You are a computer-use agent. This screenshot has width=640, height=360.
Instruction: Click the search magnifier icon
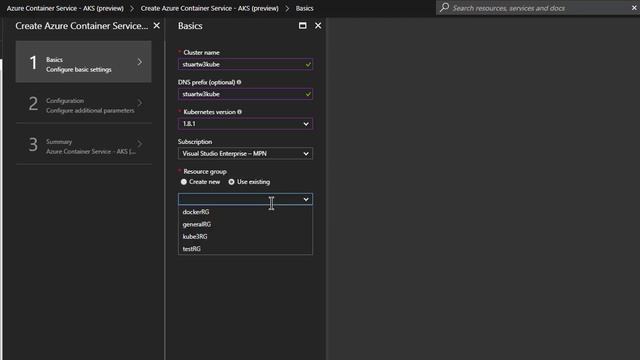point(444,7)
